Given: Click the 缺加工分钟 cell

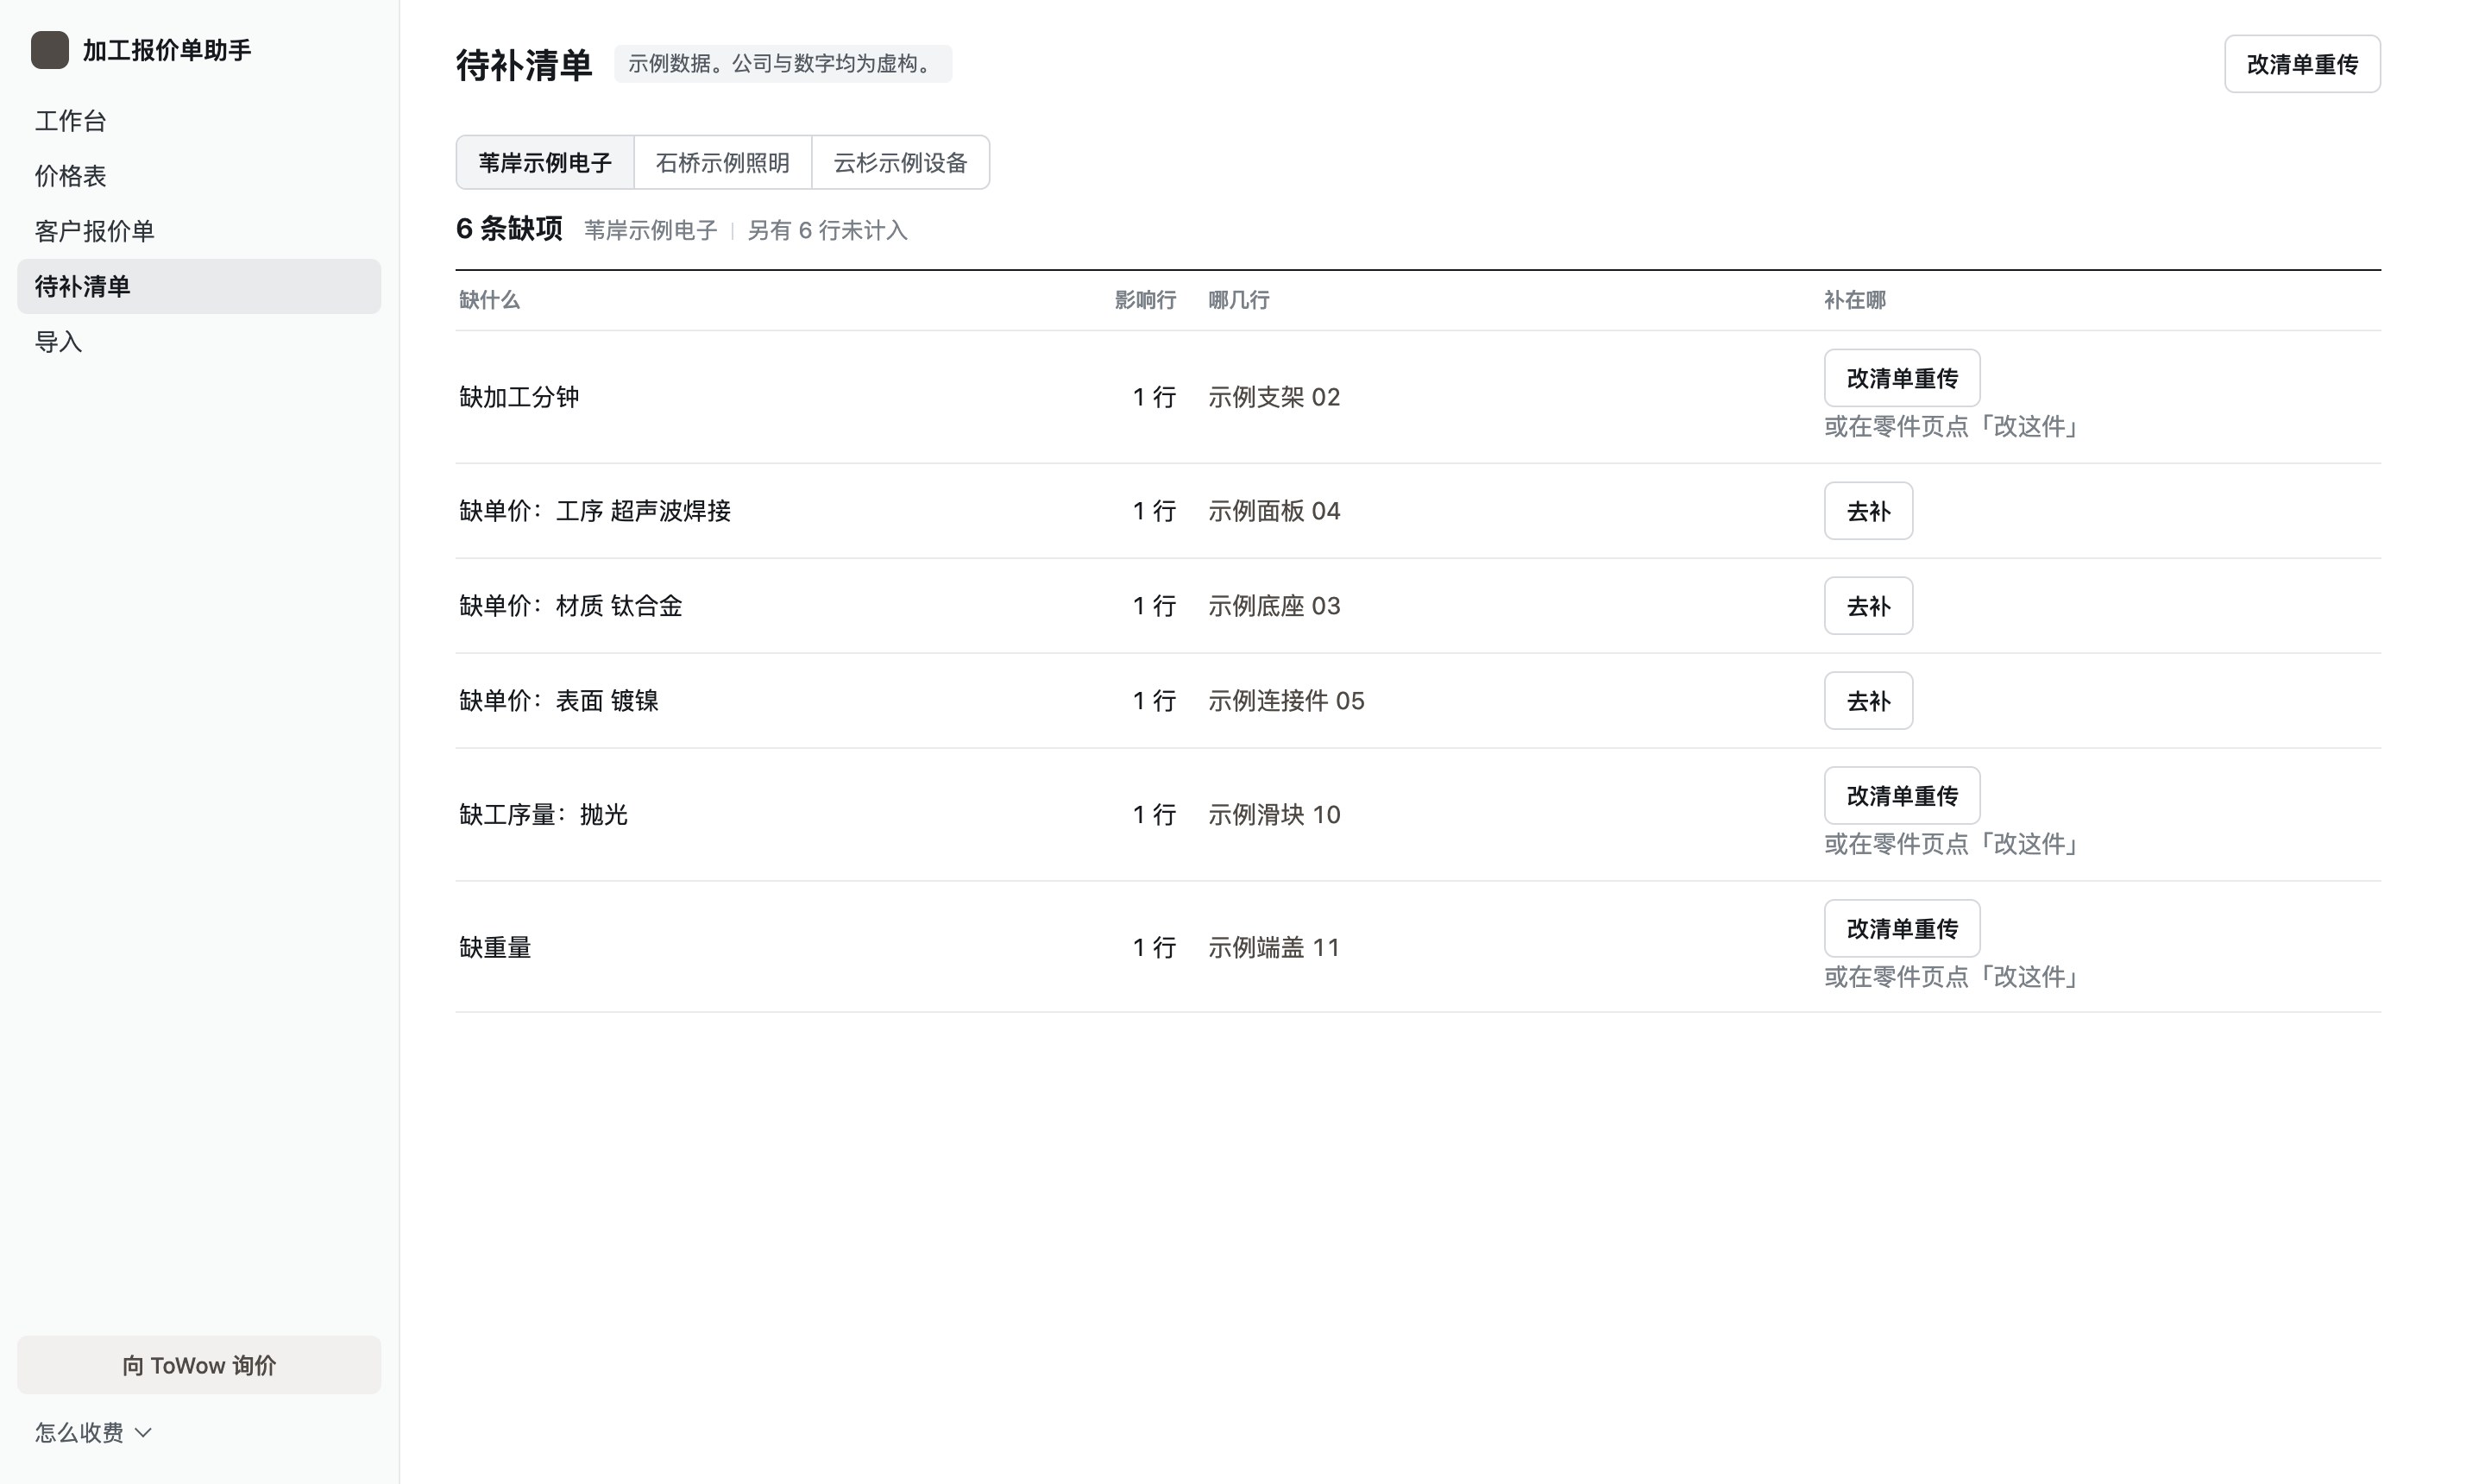Looking at the screenshot, I should 519,397.
